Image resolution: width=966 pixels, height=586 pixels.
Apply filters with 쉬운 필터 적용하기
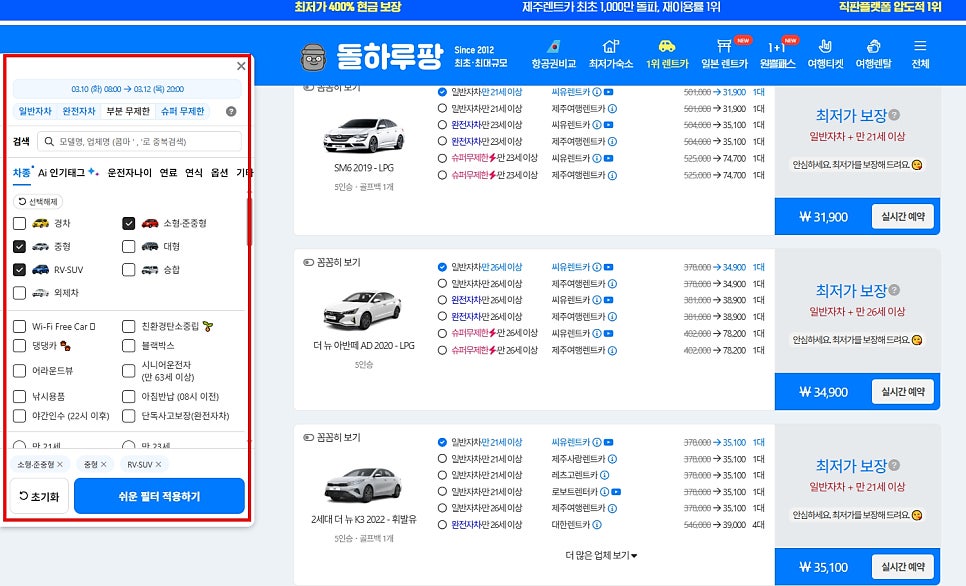159,496
